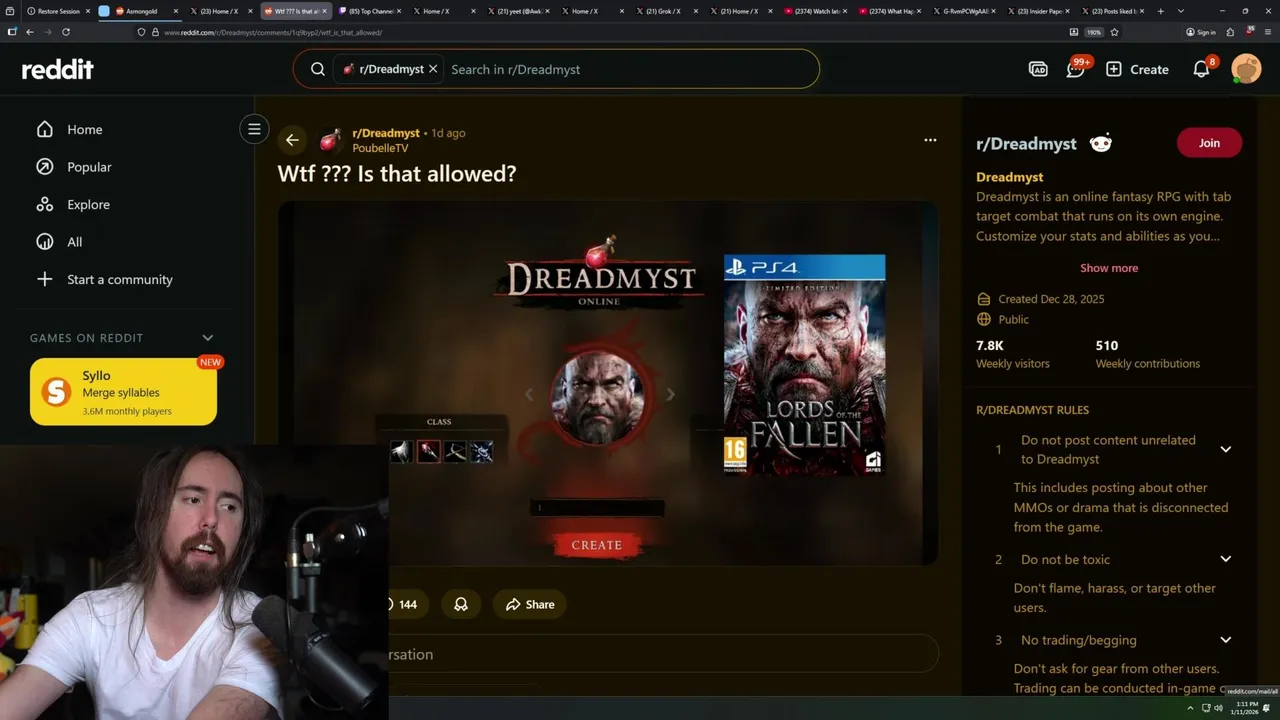Give an award to the post
Viewport: 1280px width, 720px height.
461,604
